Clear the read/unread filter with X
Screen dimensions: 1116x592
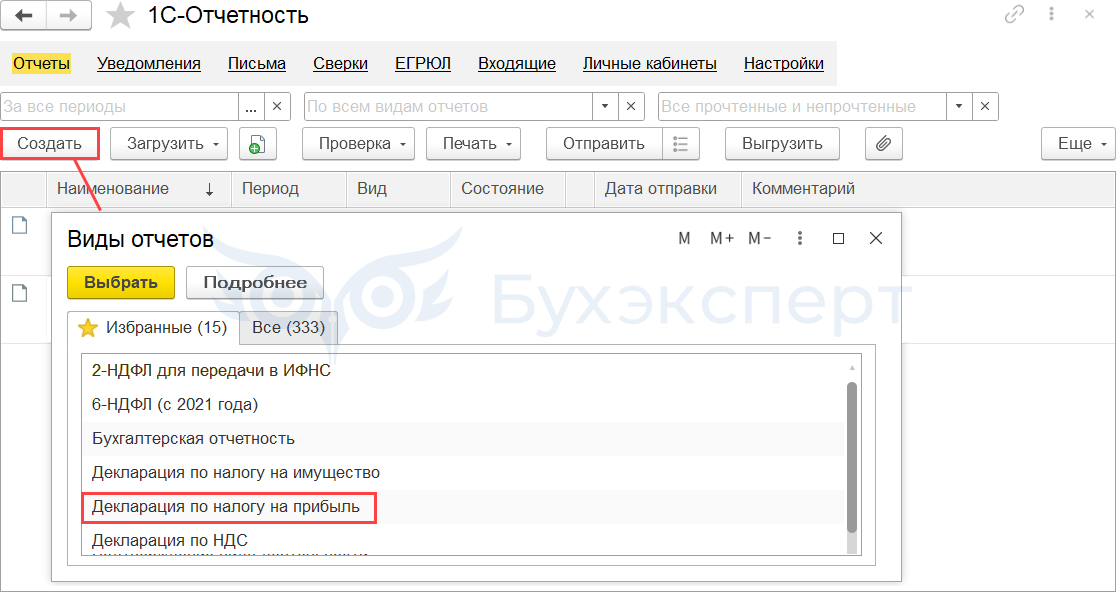coord(985,107)
